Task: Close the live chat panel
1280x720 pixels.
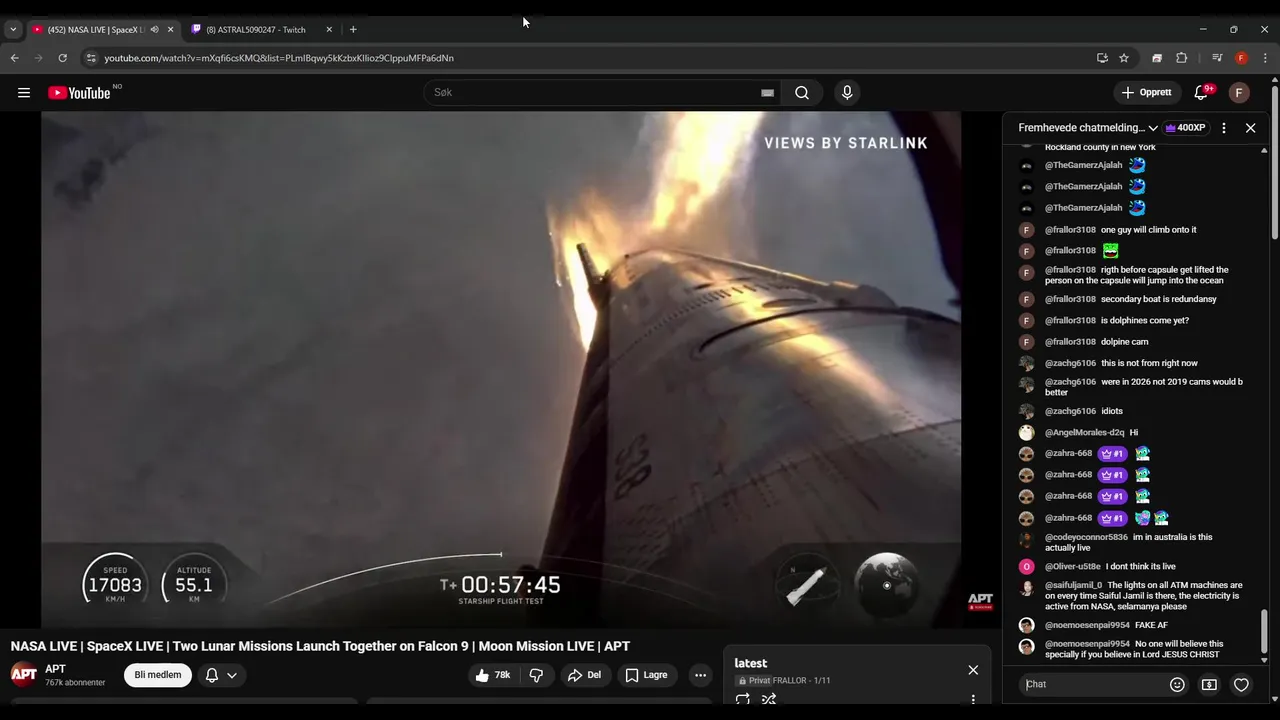Action: point(1250,128)
